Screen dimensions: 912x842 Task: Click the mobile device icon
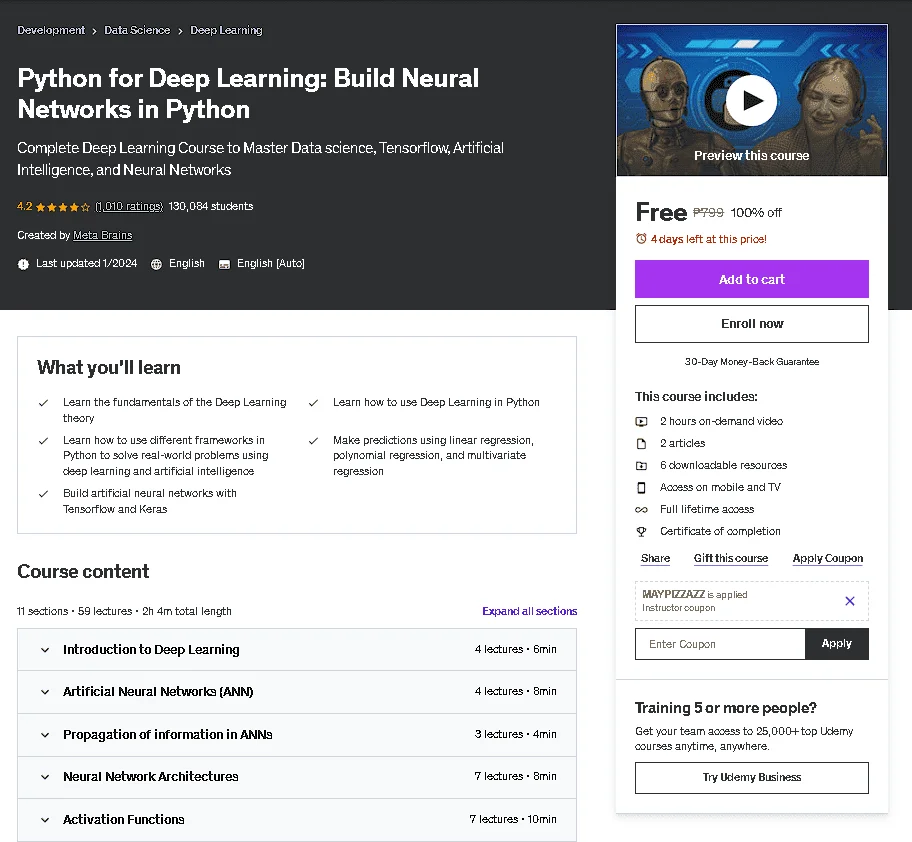[641, 487]
